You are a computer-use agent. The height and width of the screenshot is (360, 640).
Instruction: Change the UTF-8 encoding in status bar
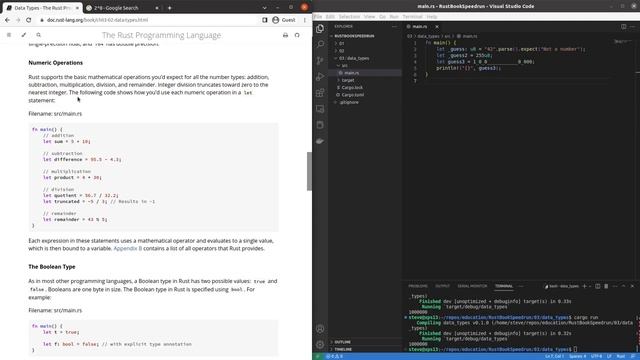[596, 356]
